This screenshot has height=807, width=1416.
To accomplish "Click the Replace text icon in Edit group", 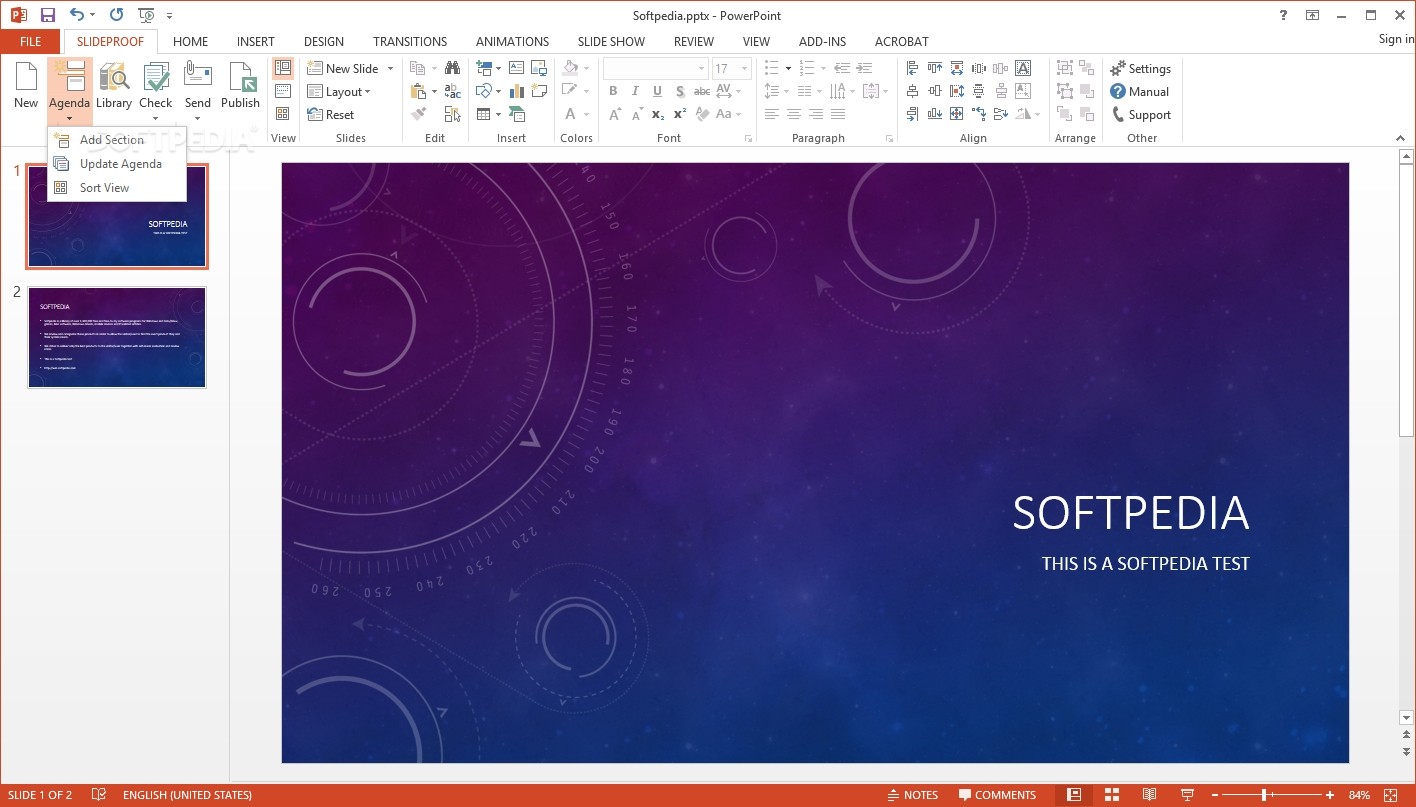I will (x=453, y=91).
